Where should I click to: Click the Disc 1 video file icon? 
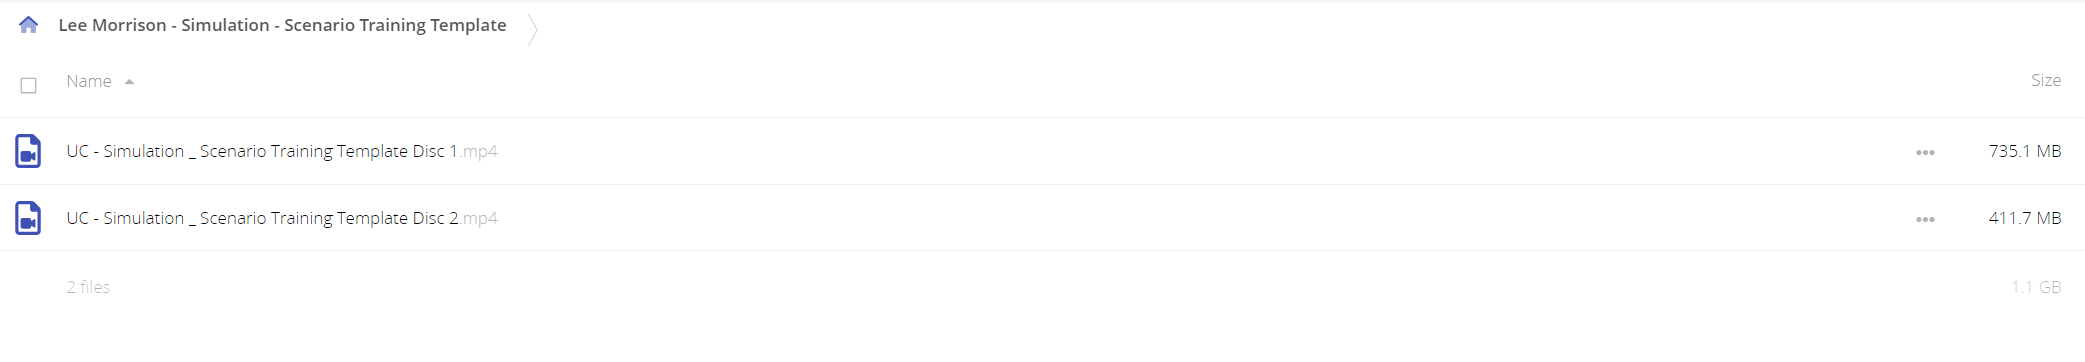pyautogui.click(x=28, y=151)
